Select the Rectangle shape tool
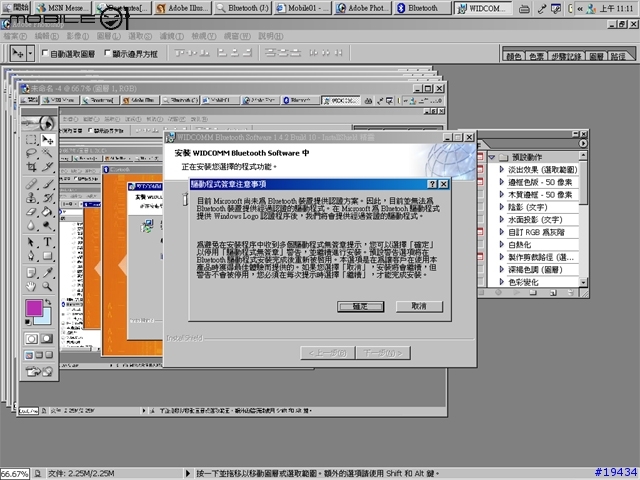The image size is (640, 480). 48,256
